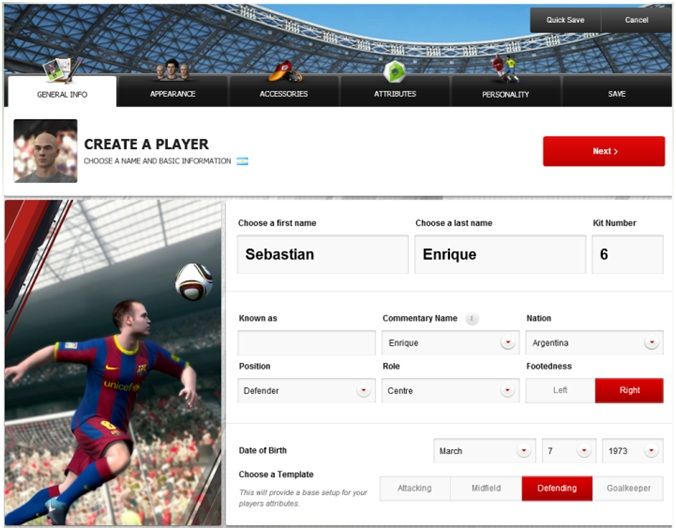Open the birth month dropdown showing March
Image resolution: width=676 pixels, height=530 pixels.
pyautogui.click(x=485, y=451)
